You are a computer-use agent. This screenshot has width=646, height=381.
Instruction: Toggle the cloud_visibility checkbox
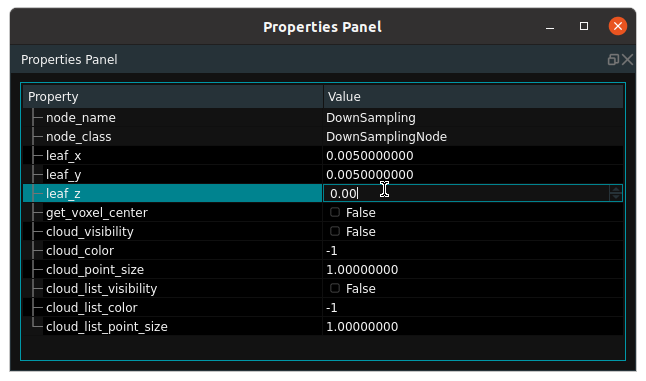pos(335,231)
